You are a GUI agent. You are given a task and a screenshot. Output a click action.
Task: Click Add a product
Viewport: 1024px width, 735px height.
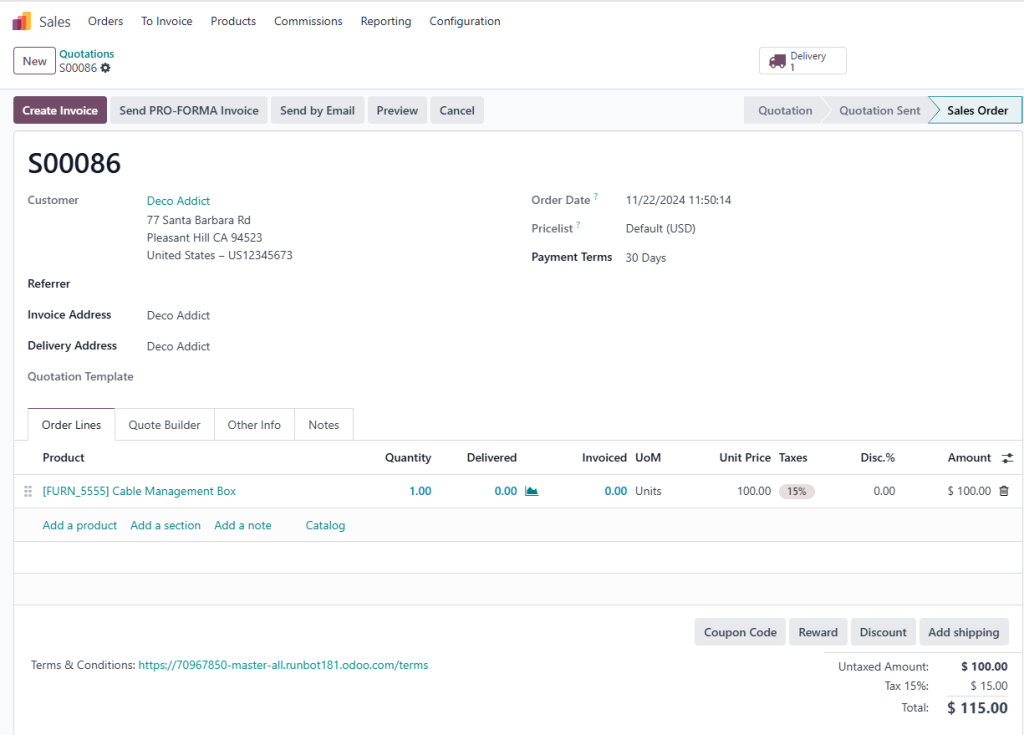80,525
